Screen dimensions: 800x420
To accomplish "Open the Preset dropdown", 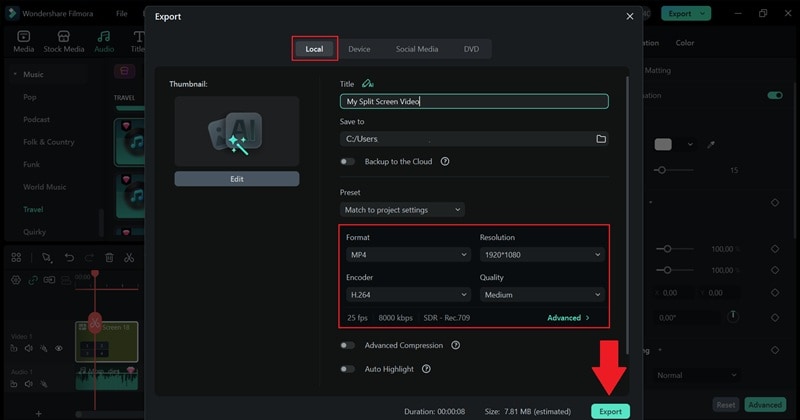I will [402, 210].
